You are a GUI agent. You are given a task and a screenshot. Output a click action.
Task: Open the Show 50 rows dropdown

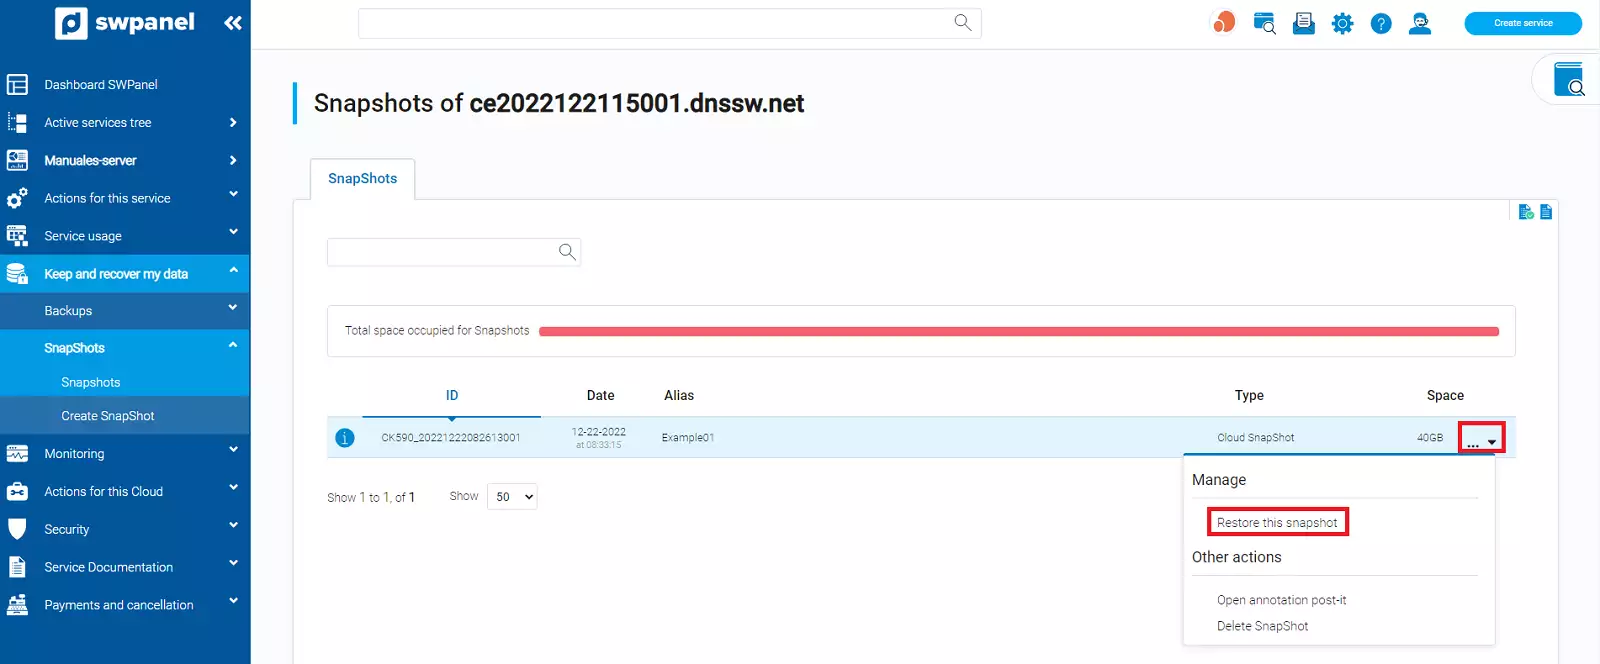(512, 497)
